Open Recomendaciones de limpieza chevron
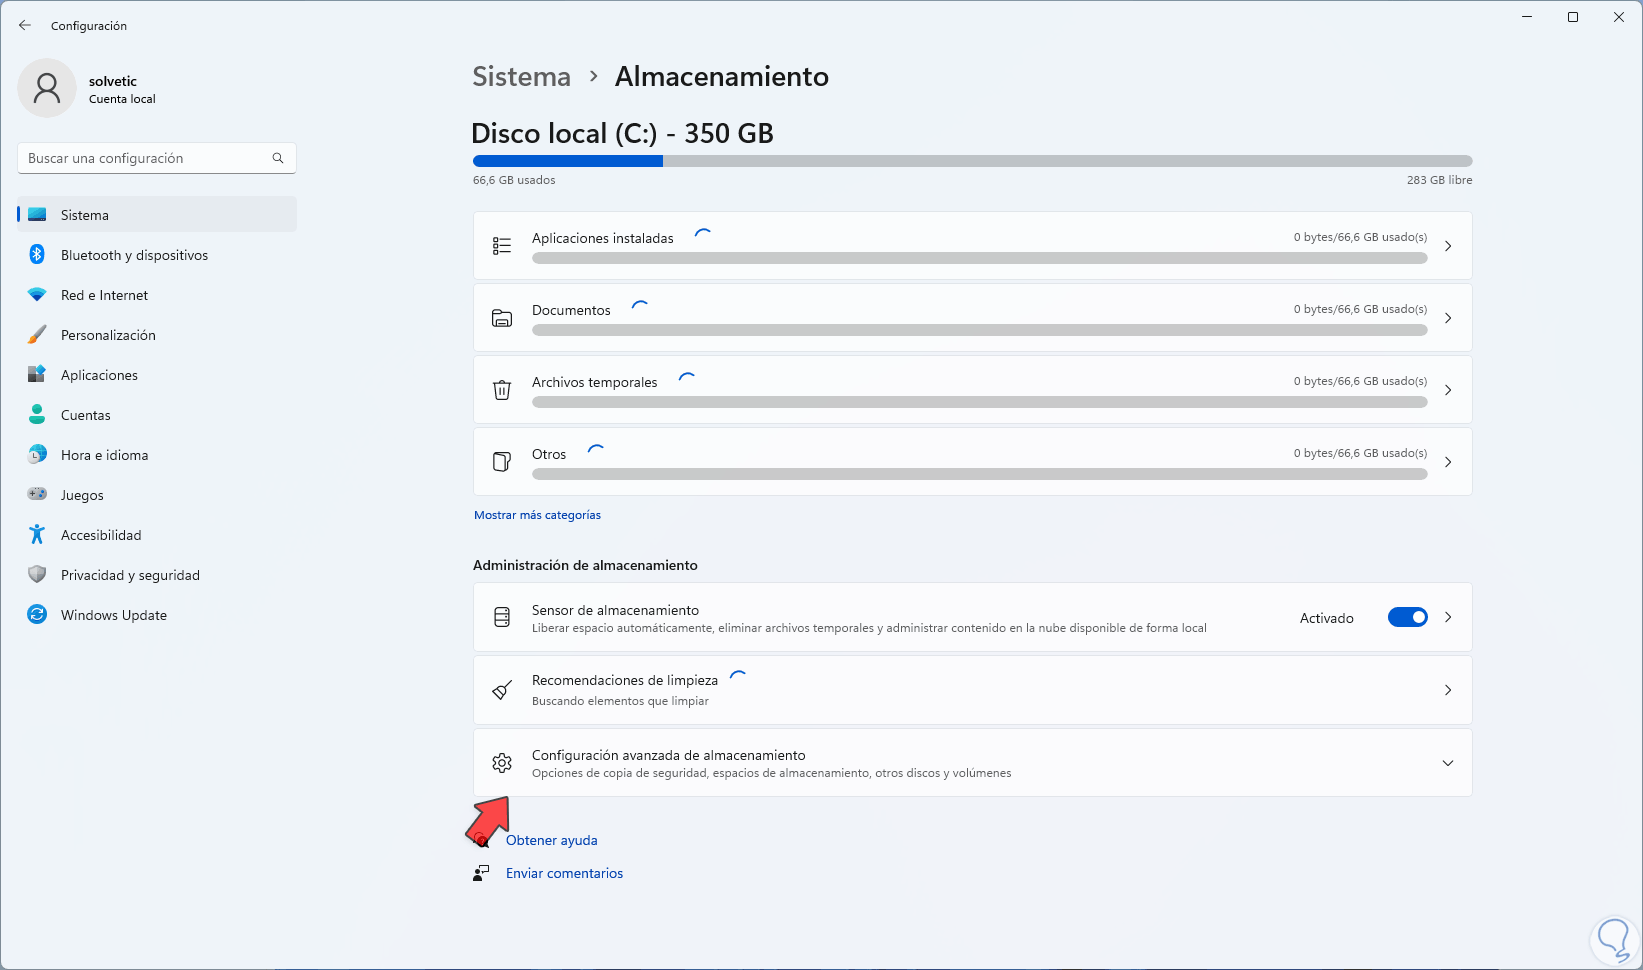Image resolution: width=1643 pixels, height=970 pixels. point(1447,690)
